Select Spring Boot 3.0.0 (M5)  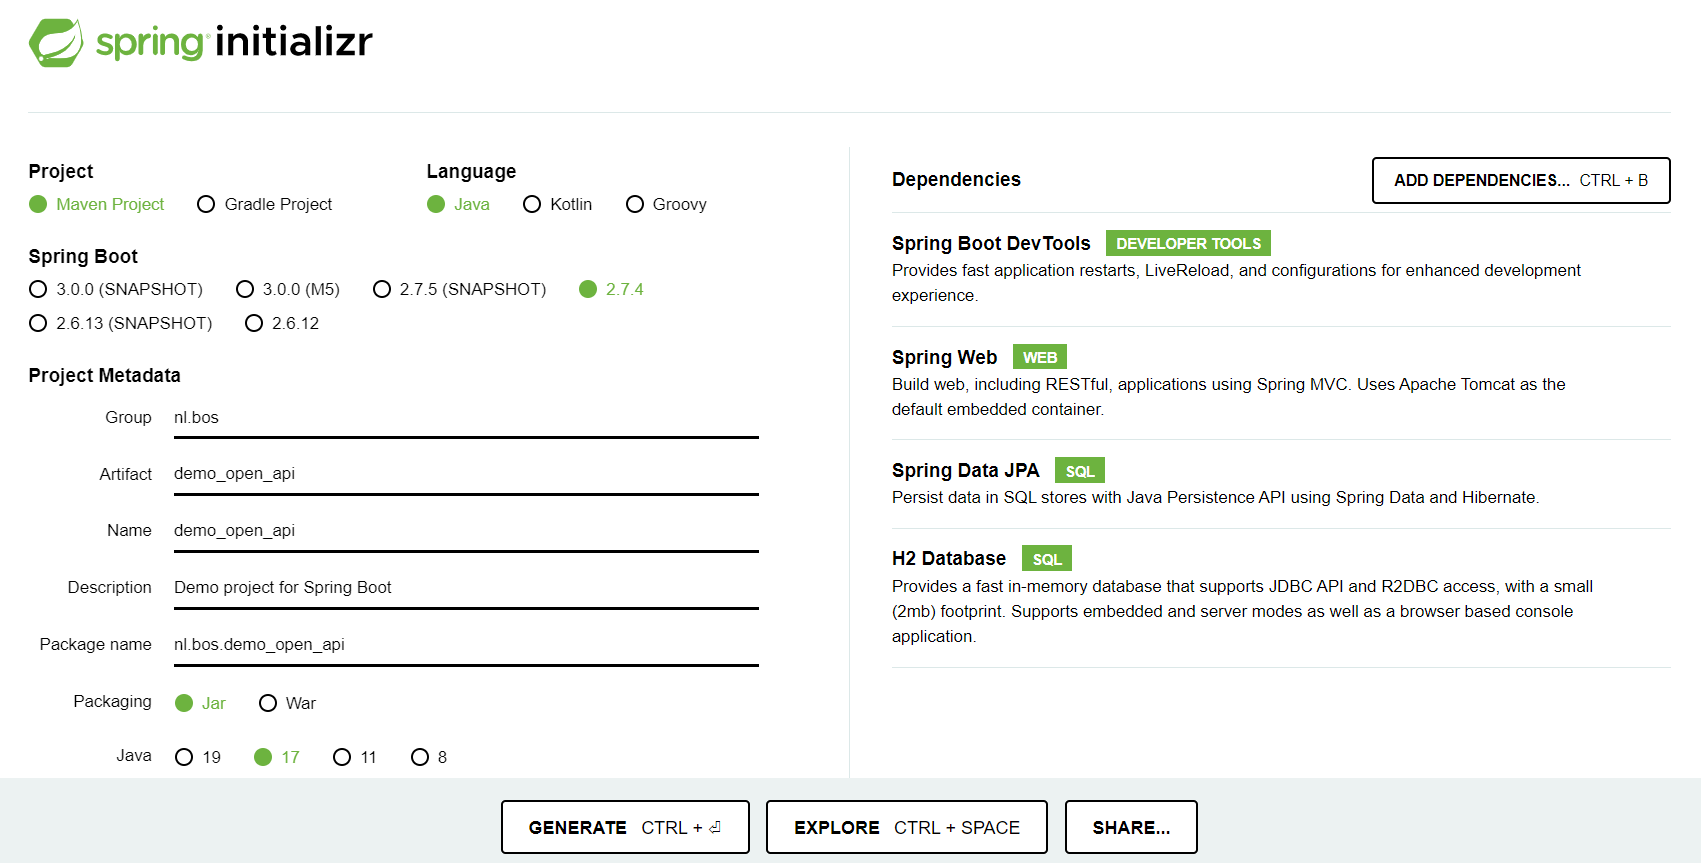pos(245,290)
